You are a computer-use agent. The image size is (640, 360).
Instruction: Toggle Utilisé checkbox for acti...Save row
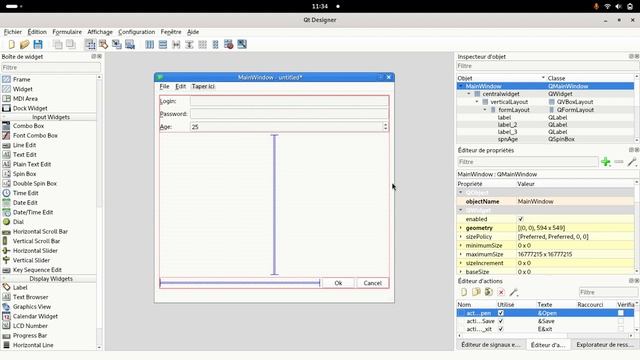click(501, 321)
